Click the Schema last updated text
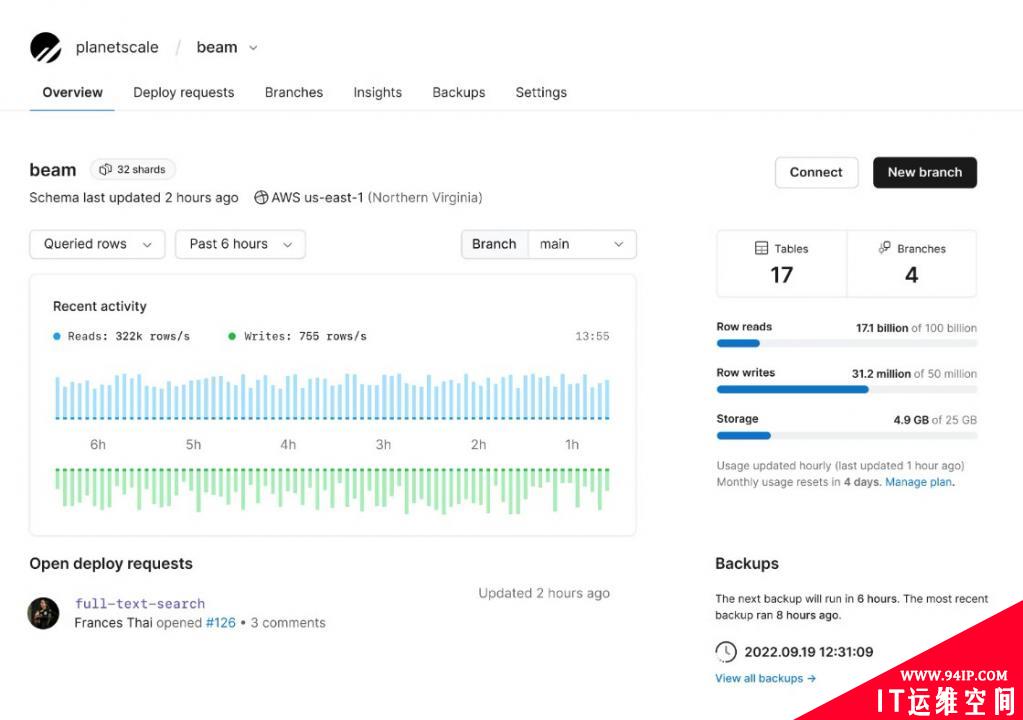 tap(134, 198)
